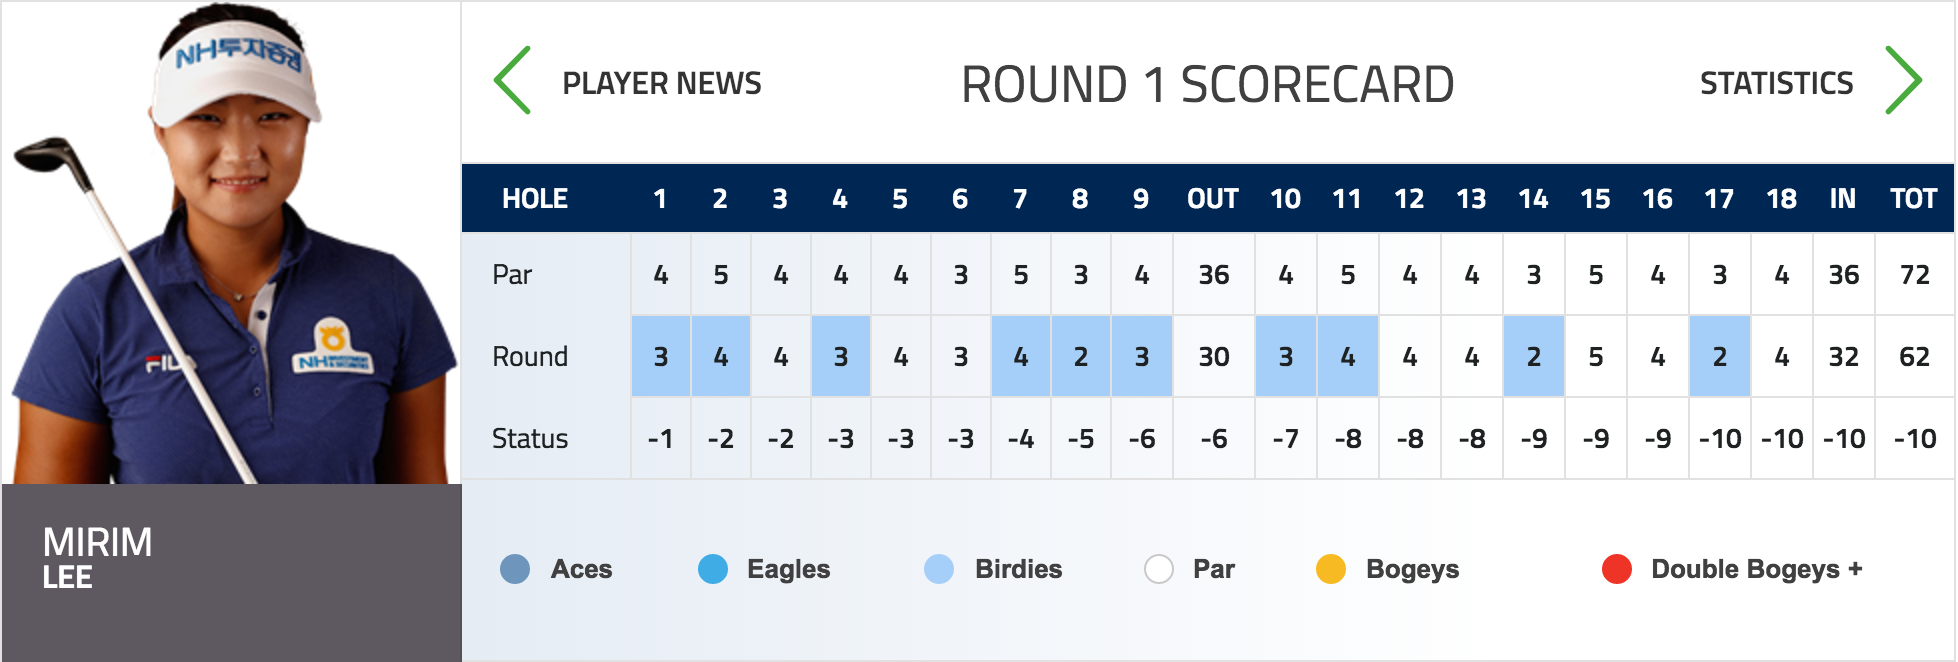This screenshot has width=1958, height=662.
Task: Click the Mirim Lee name banner
Action: 231,572
